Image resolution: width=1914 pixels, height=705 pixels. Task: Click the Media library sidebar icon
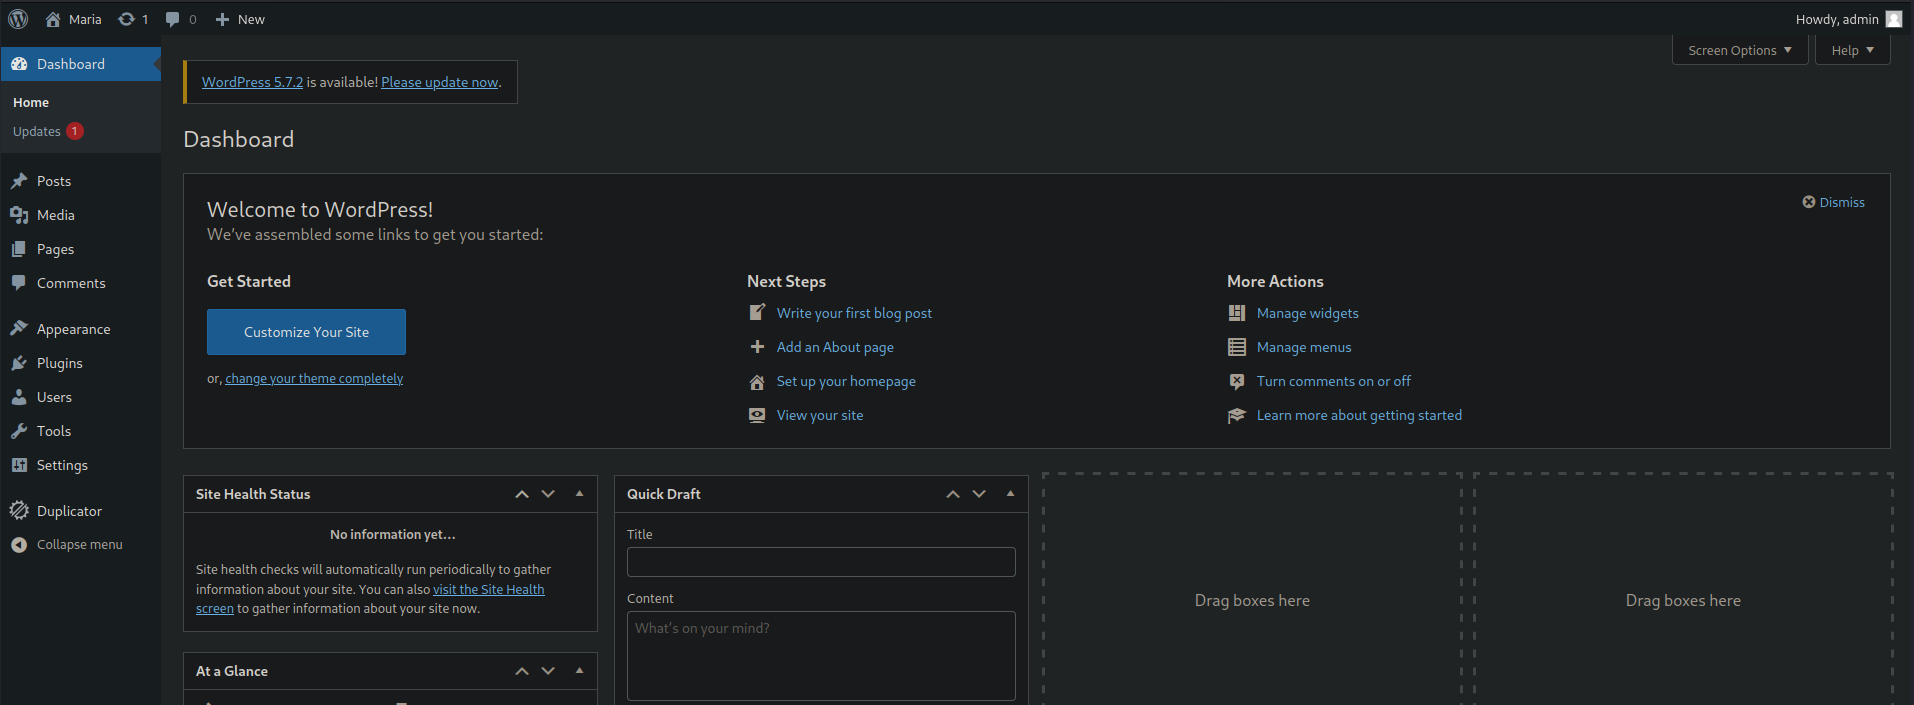pyautogui.click(x=19, y=215)
